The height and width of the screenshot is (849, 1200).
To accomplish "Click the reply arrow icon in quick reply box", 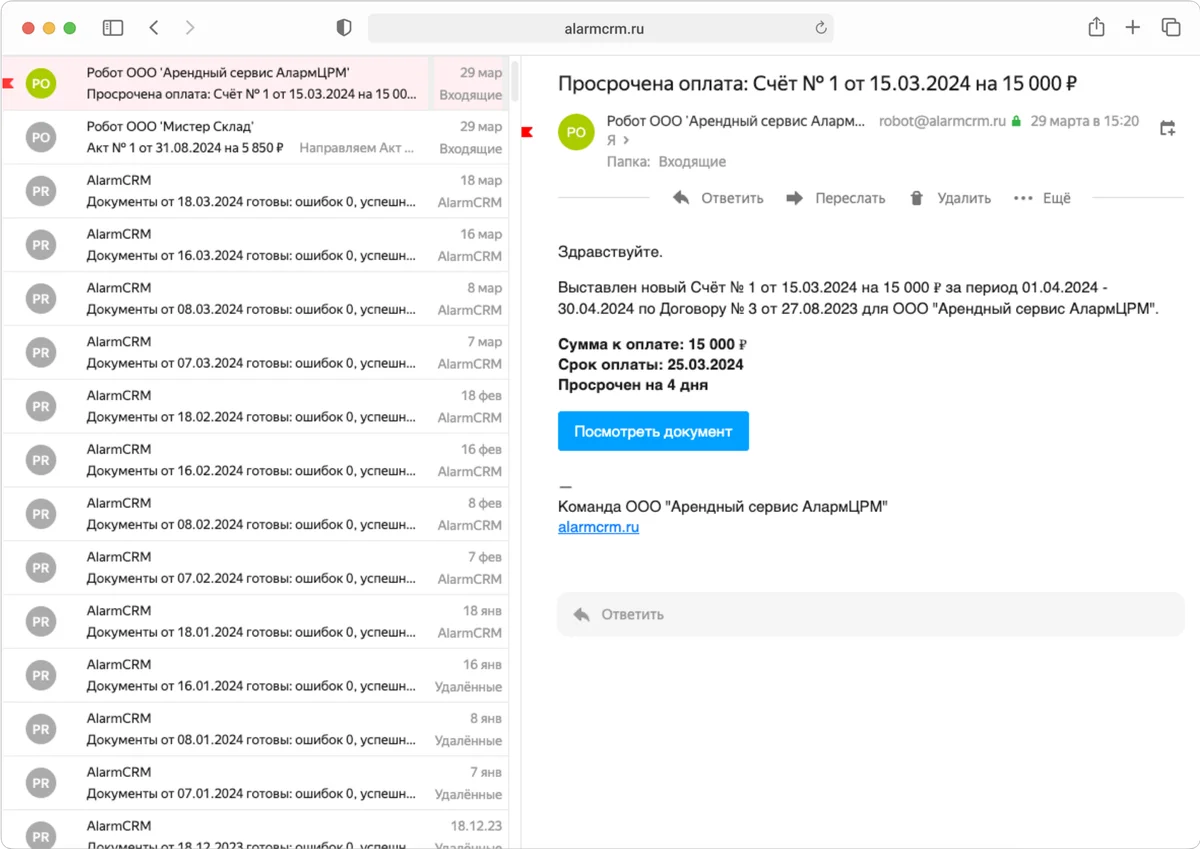I will click(581, 614).
